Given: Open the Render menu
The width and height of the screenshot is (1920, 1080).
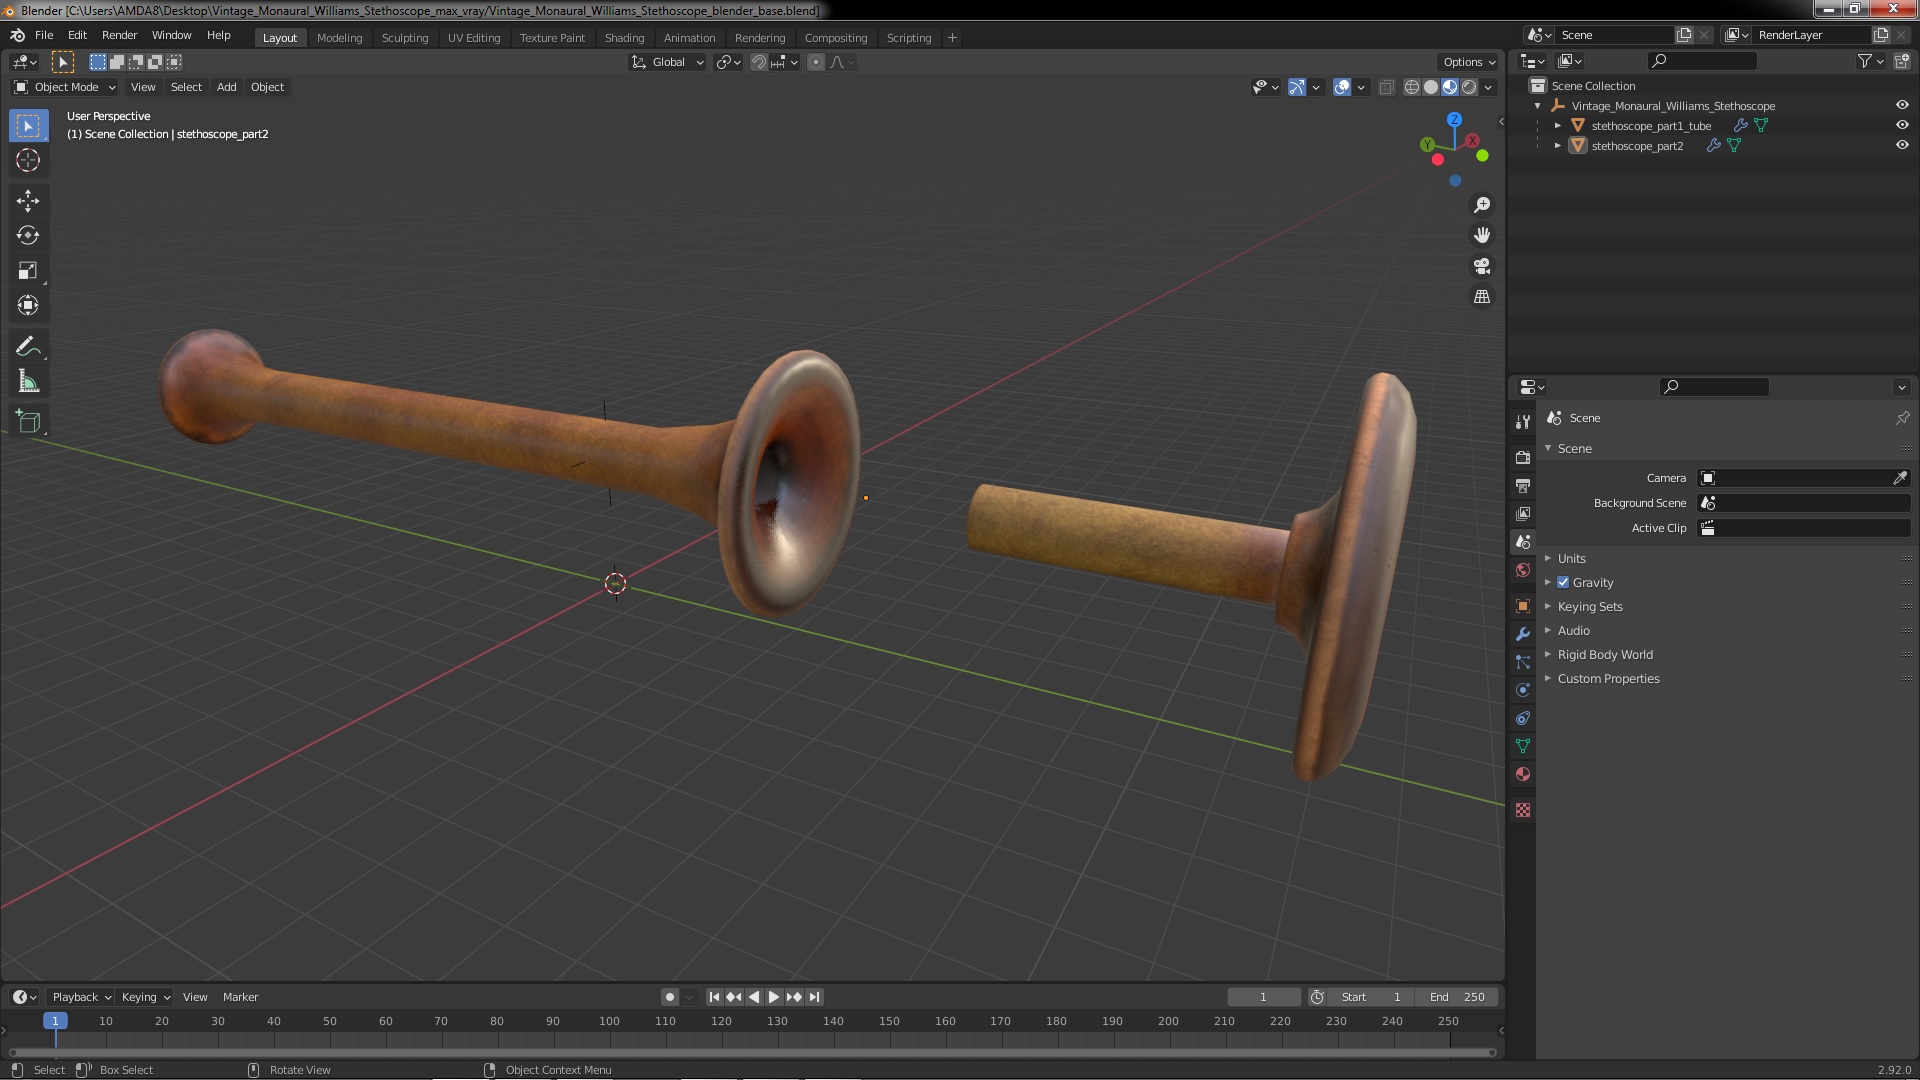Looking at the screenshot, I should click(x=119, y=35).
